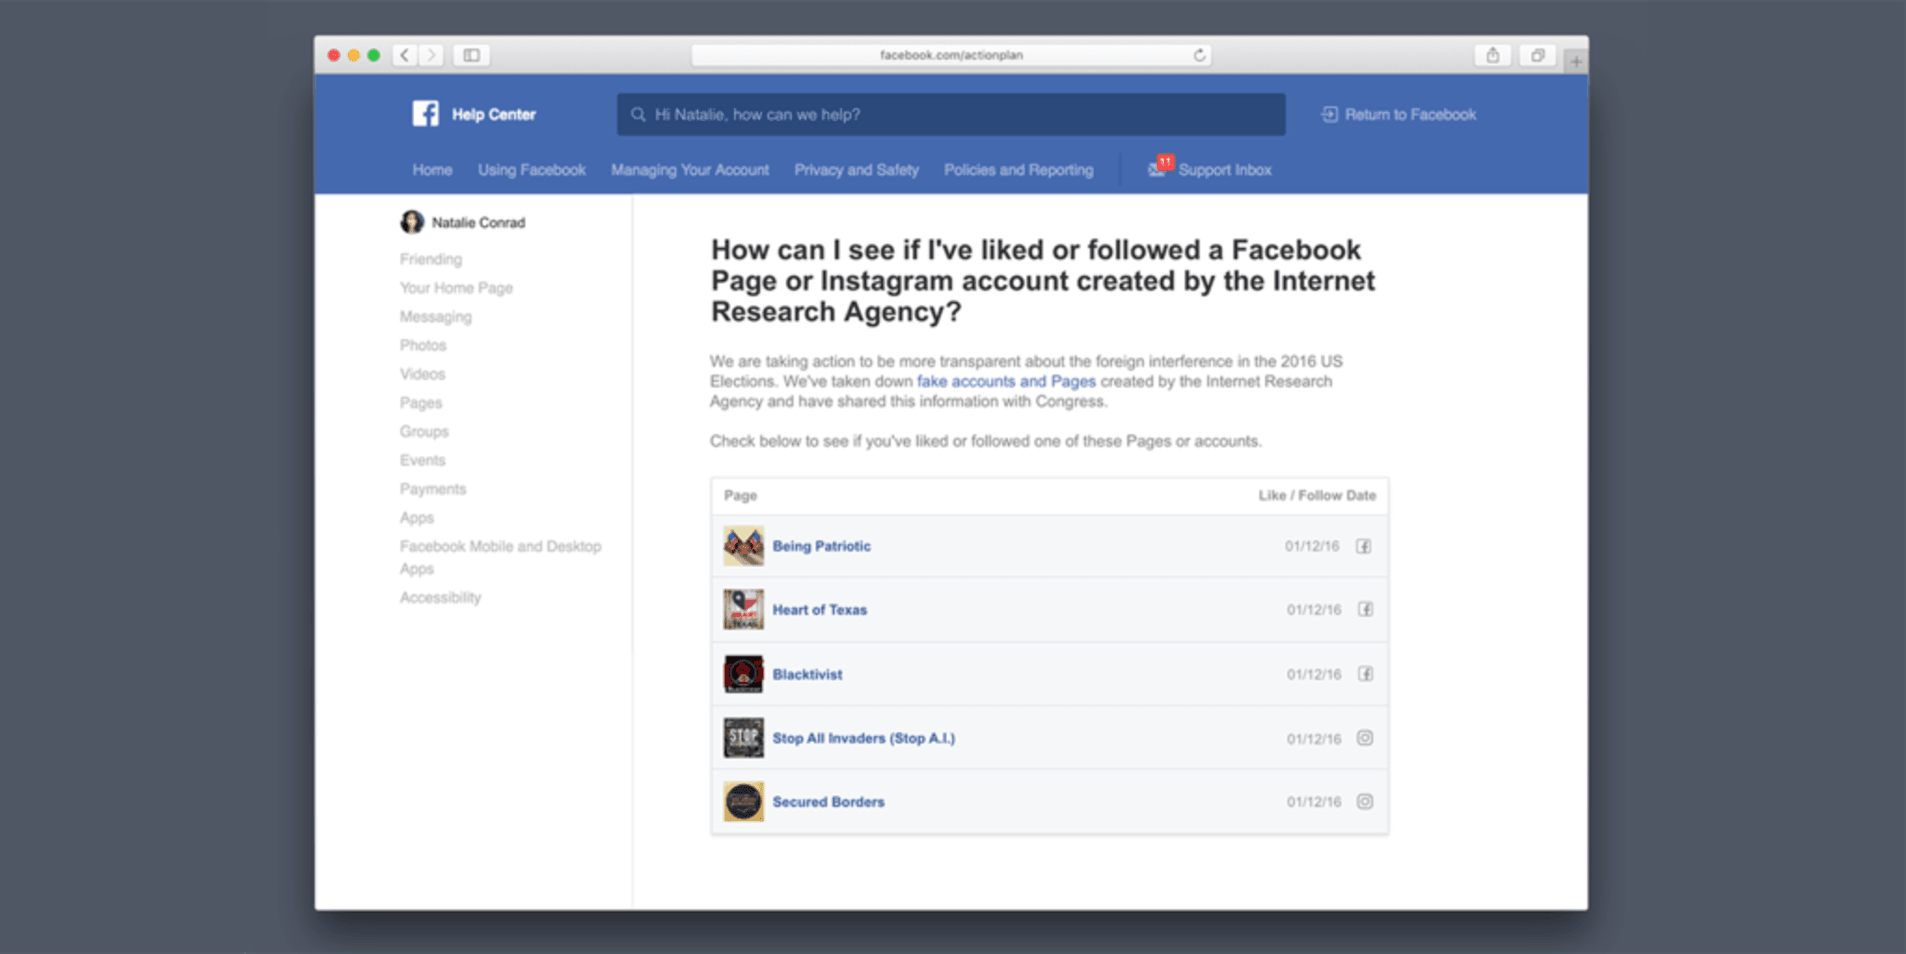Open the Accessibility section in the sidebar
This screenshot has width=1906, height=954.
tap(440, 597)
